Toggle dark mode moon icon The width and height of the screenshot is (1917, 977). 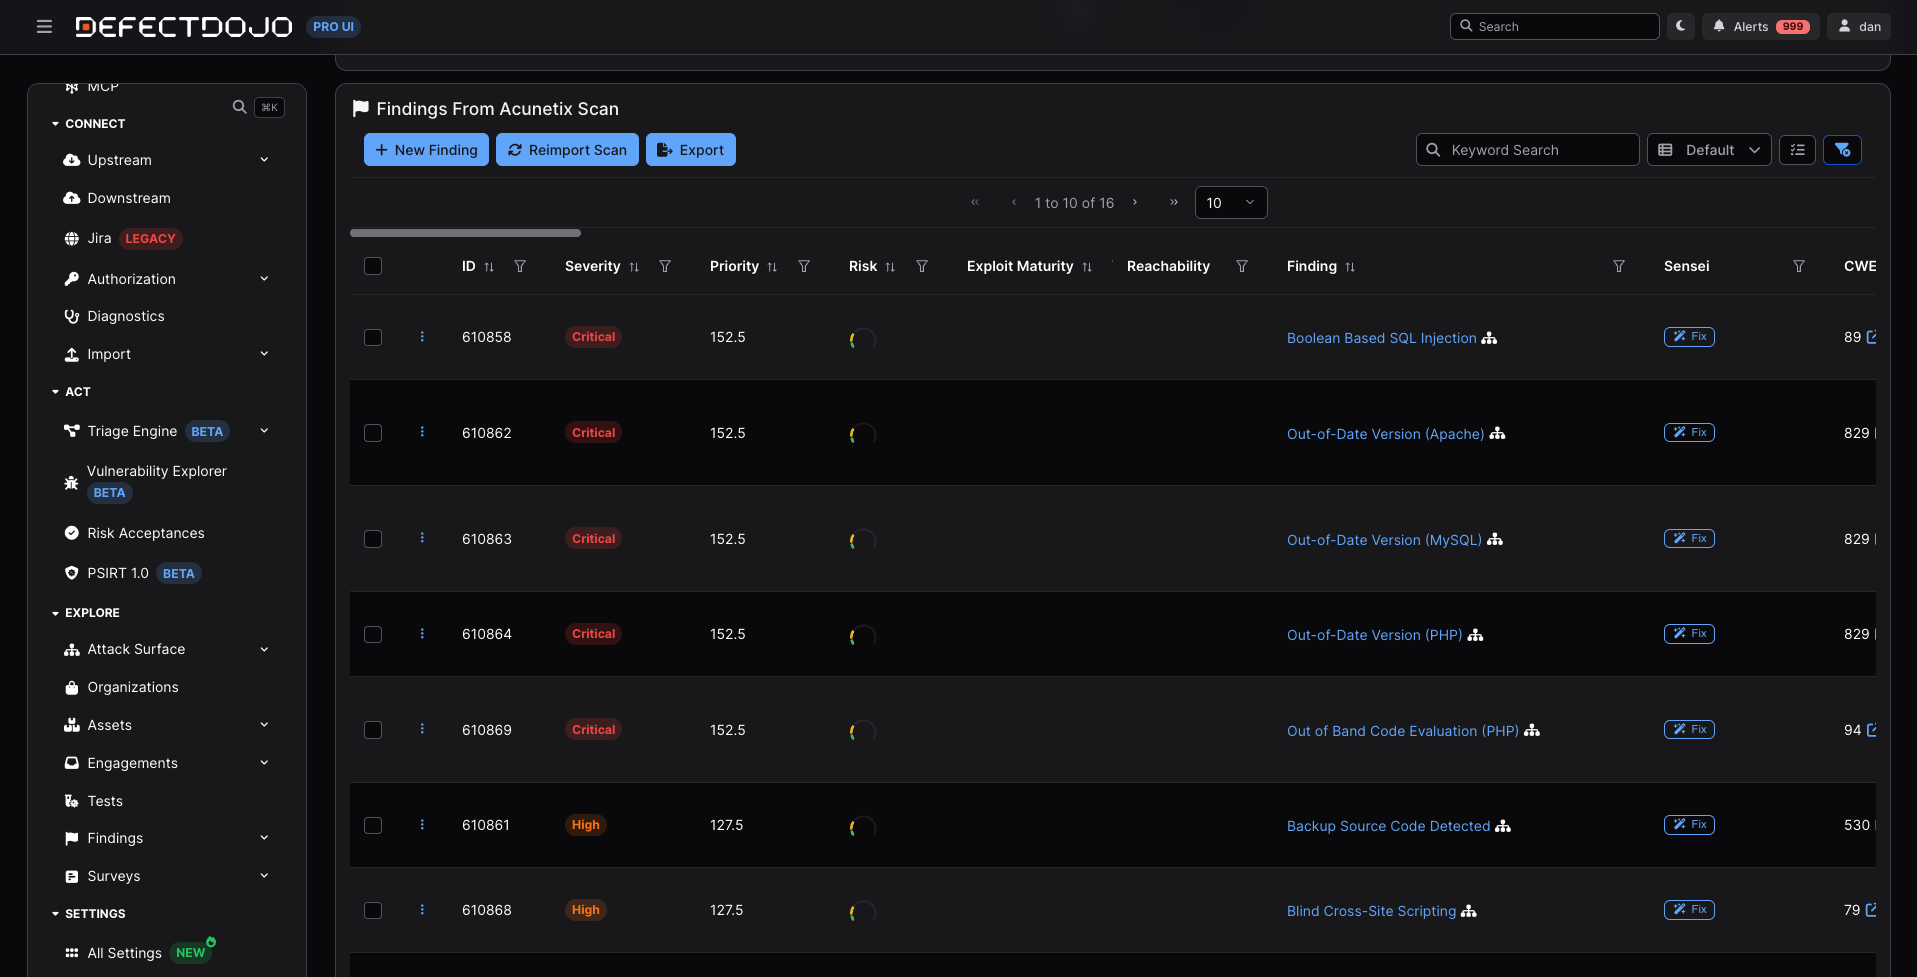tap(1680, 26)
